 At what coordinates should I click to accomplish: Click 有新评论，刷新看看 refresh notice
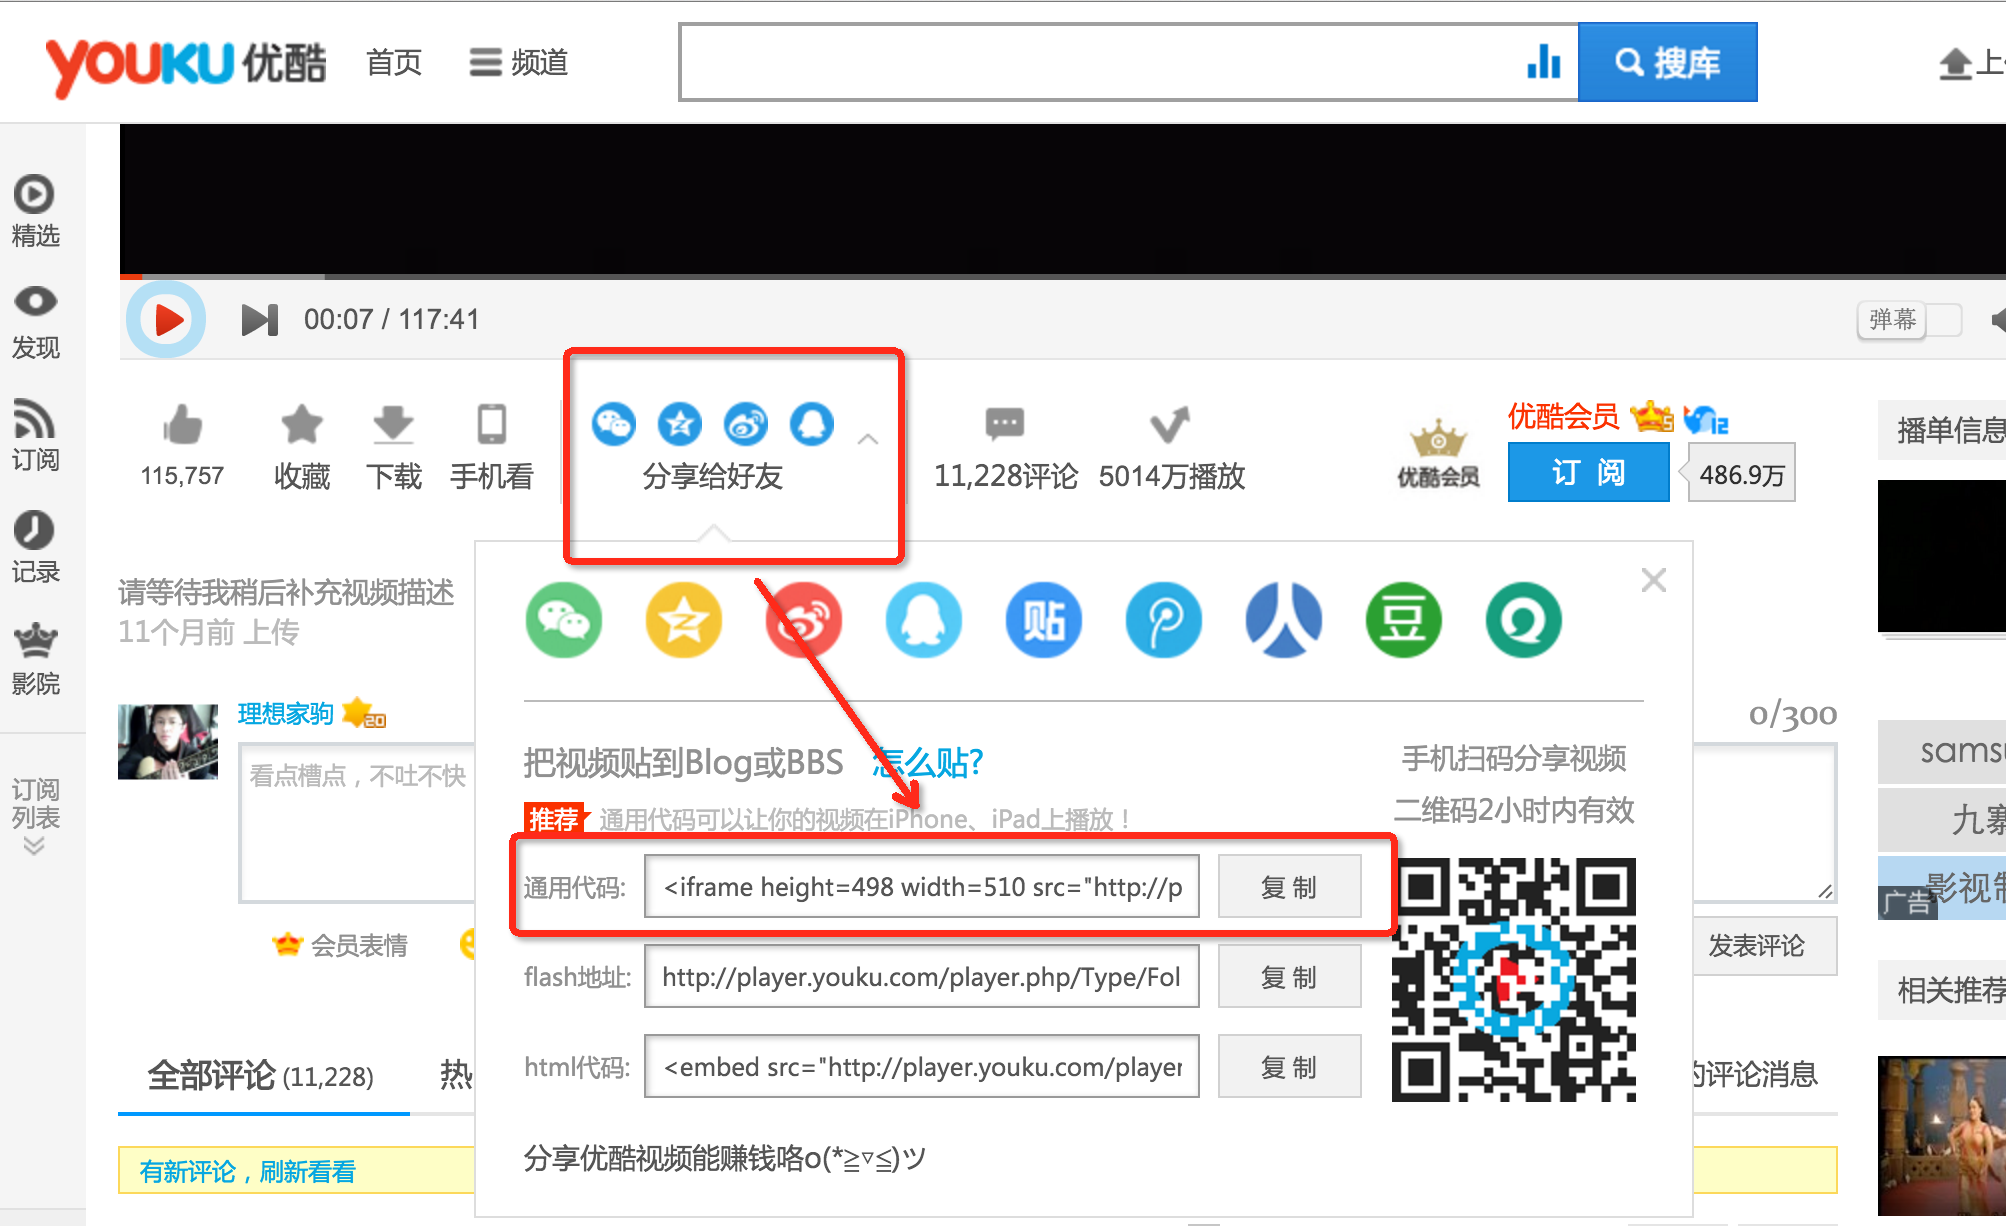pyautogui.click(x=248, y=1171)
